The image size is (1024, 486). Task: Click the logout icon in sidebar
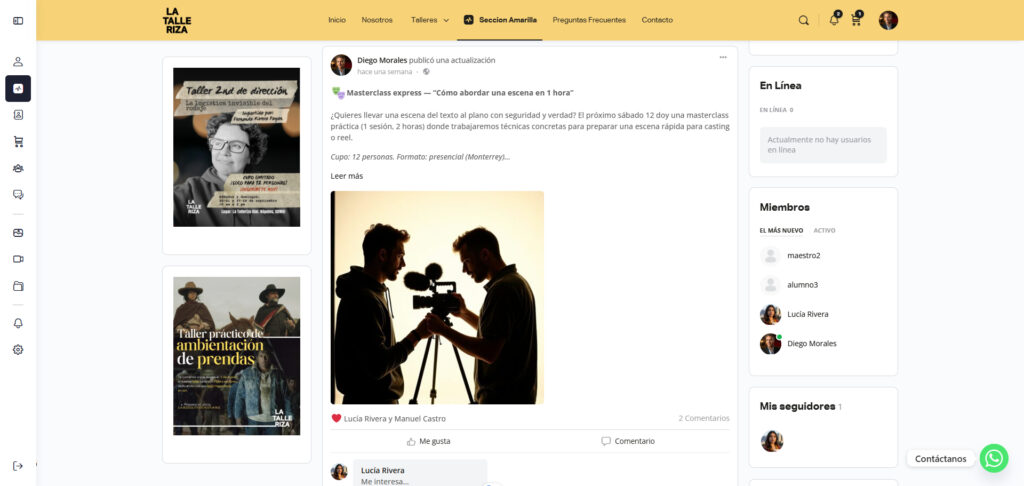pyautogui.click(x=18, y=466)
